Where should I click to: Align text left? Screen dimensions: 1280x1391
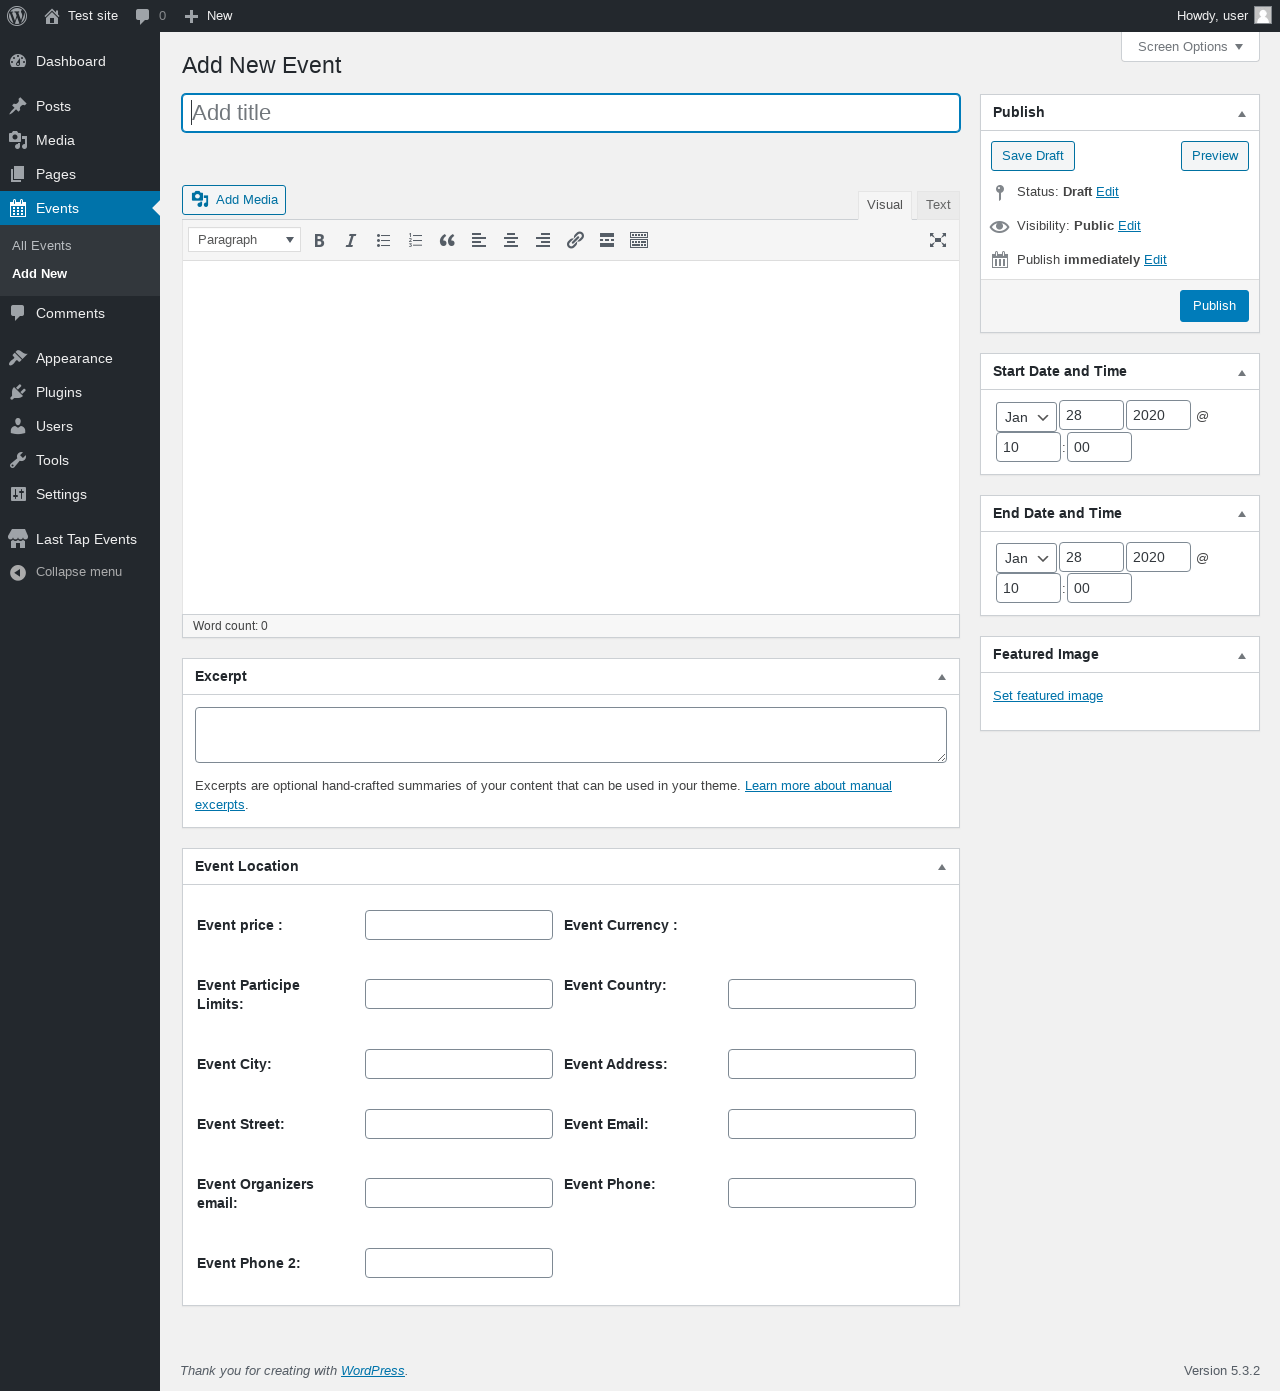coord(479,240)
